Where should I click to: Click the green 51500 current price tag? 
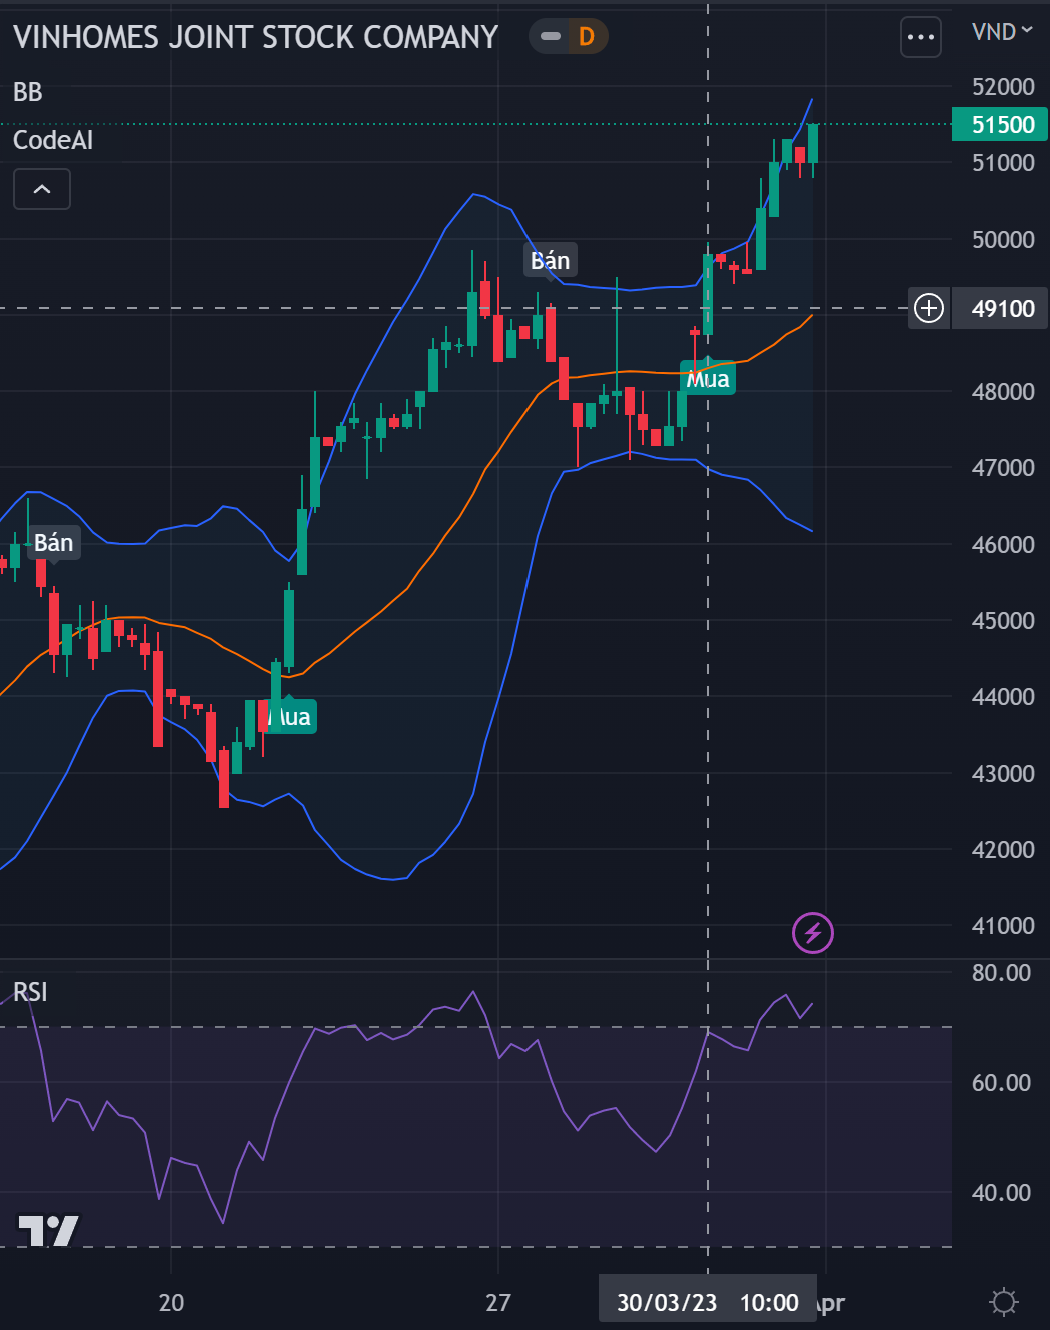[x=1000, y=124]
